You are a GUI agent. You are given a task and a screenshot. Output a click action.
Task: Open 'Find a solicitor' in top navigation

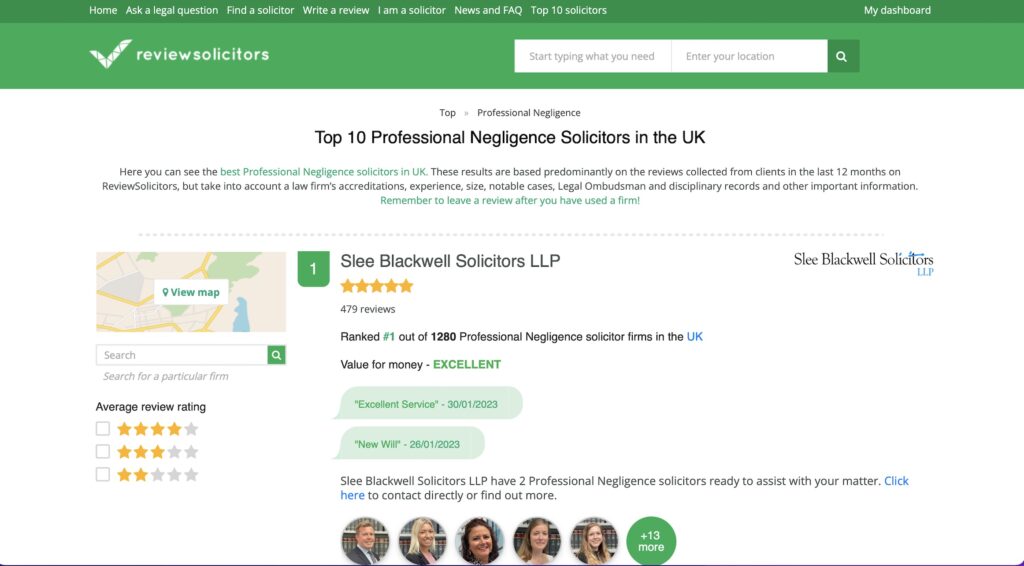[261, 10]
